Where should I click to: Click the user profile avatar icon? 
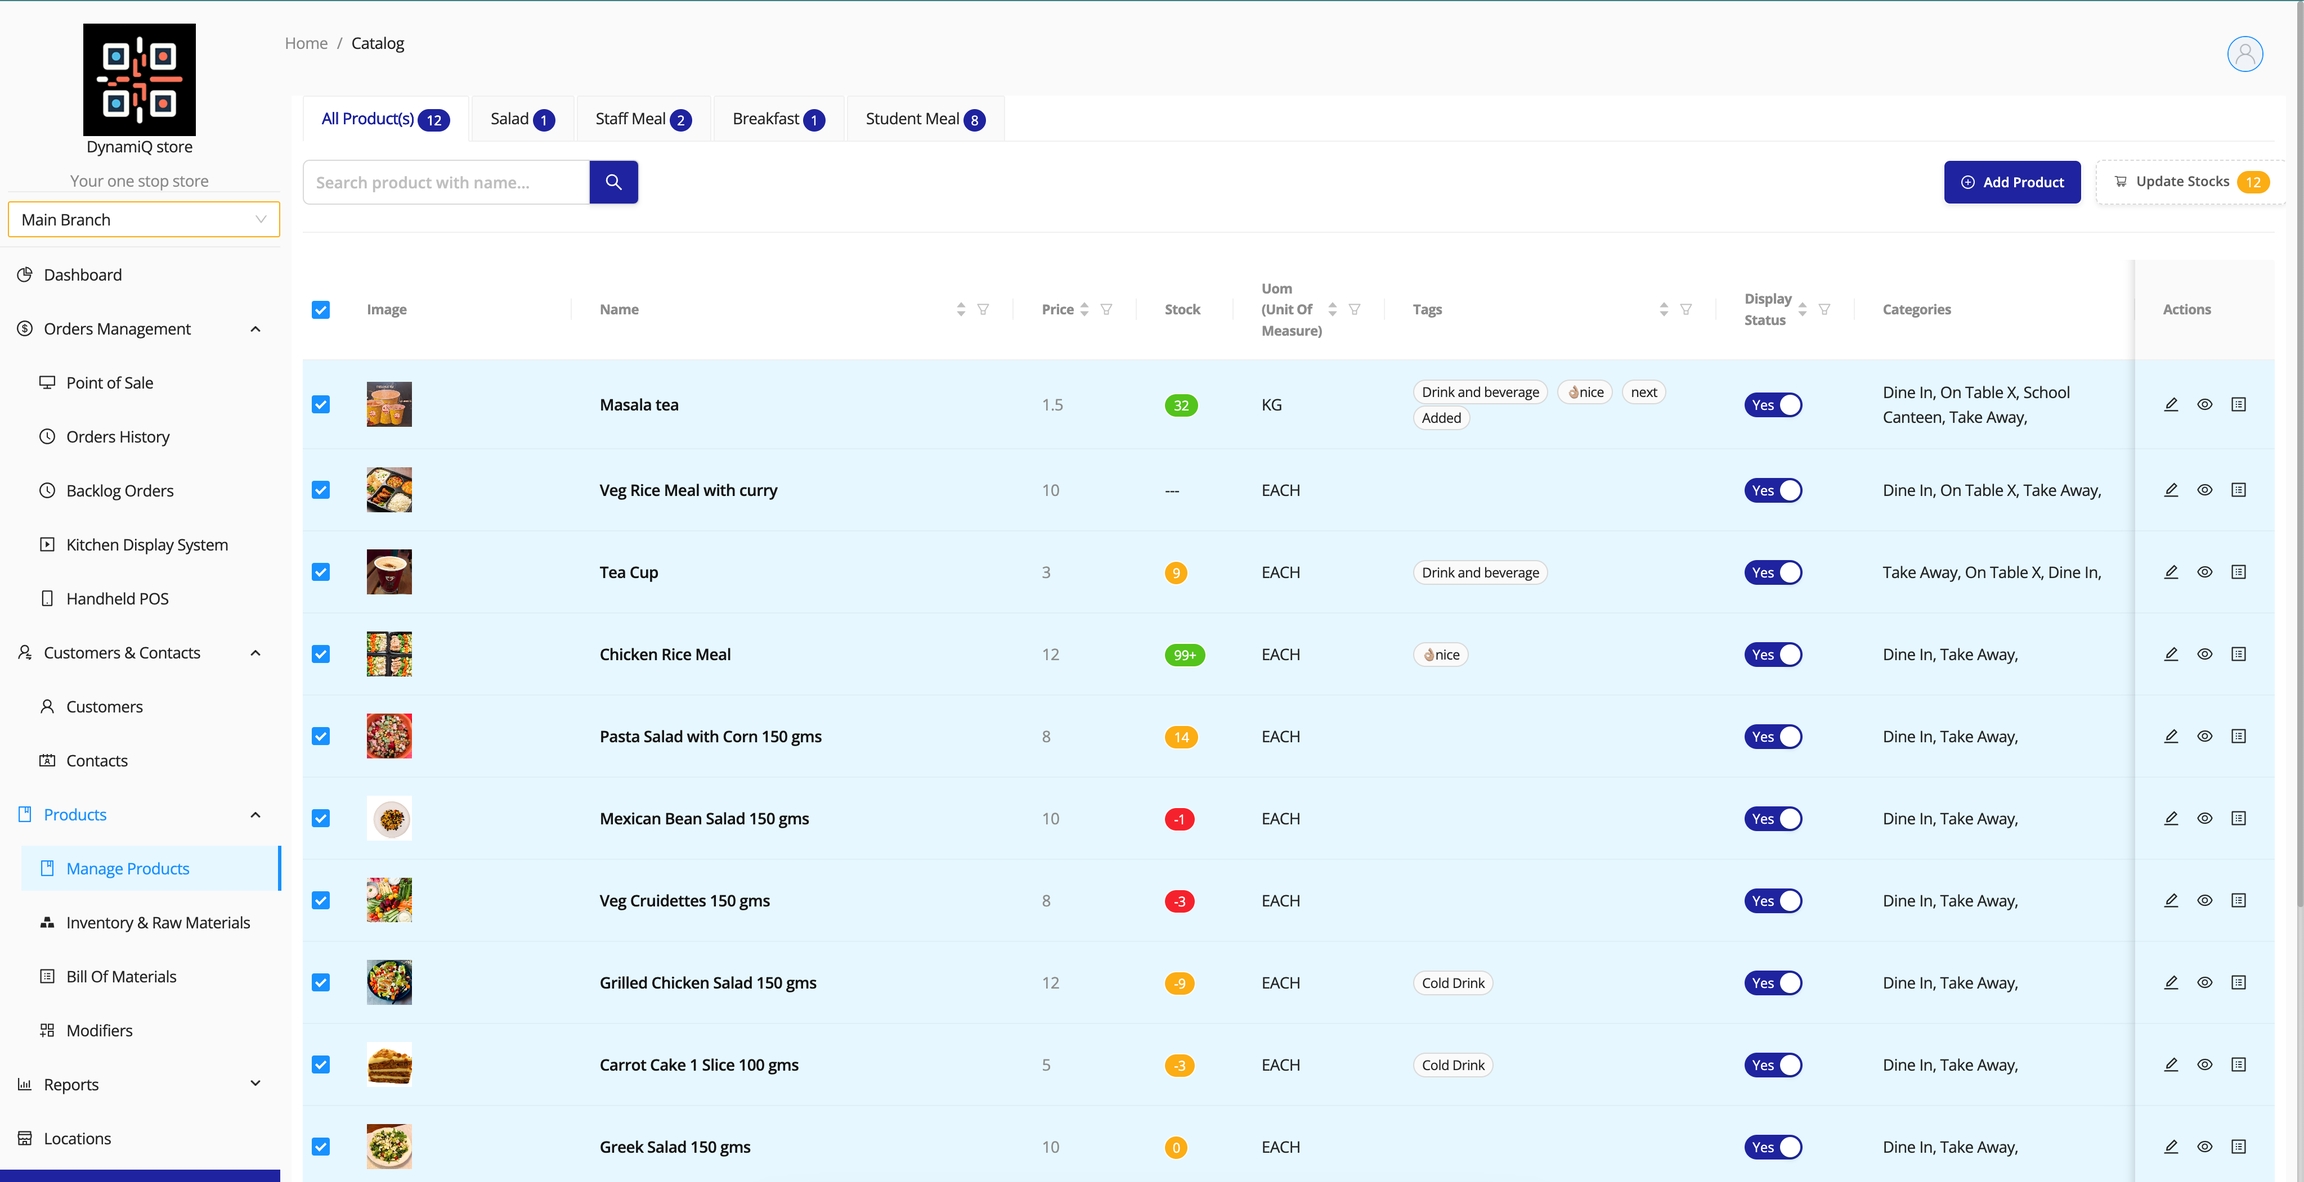pos(2244,54)
